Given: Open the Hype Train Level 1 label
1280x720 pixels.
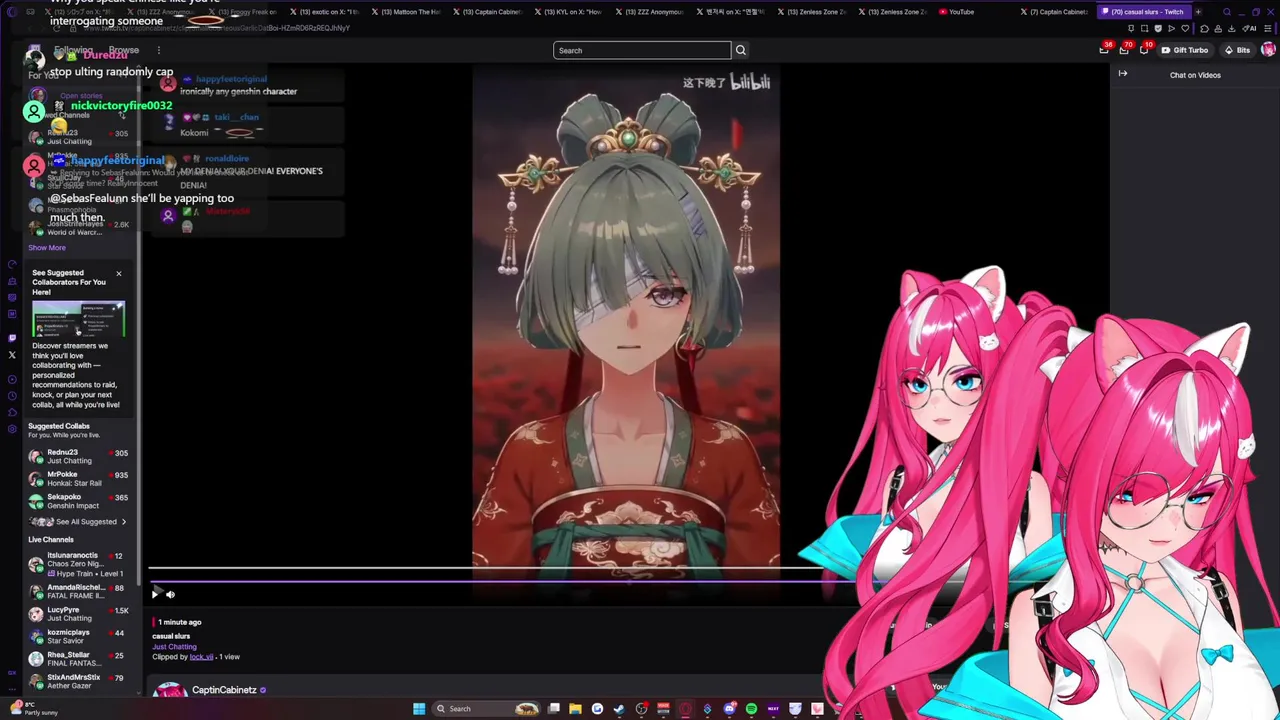Looking at the screenshot, I should (x=85, y=574).
